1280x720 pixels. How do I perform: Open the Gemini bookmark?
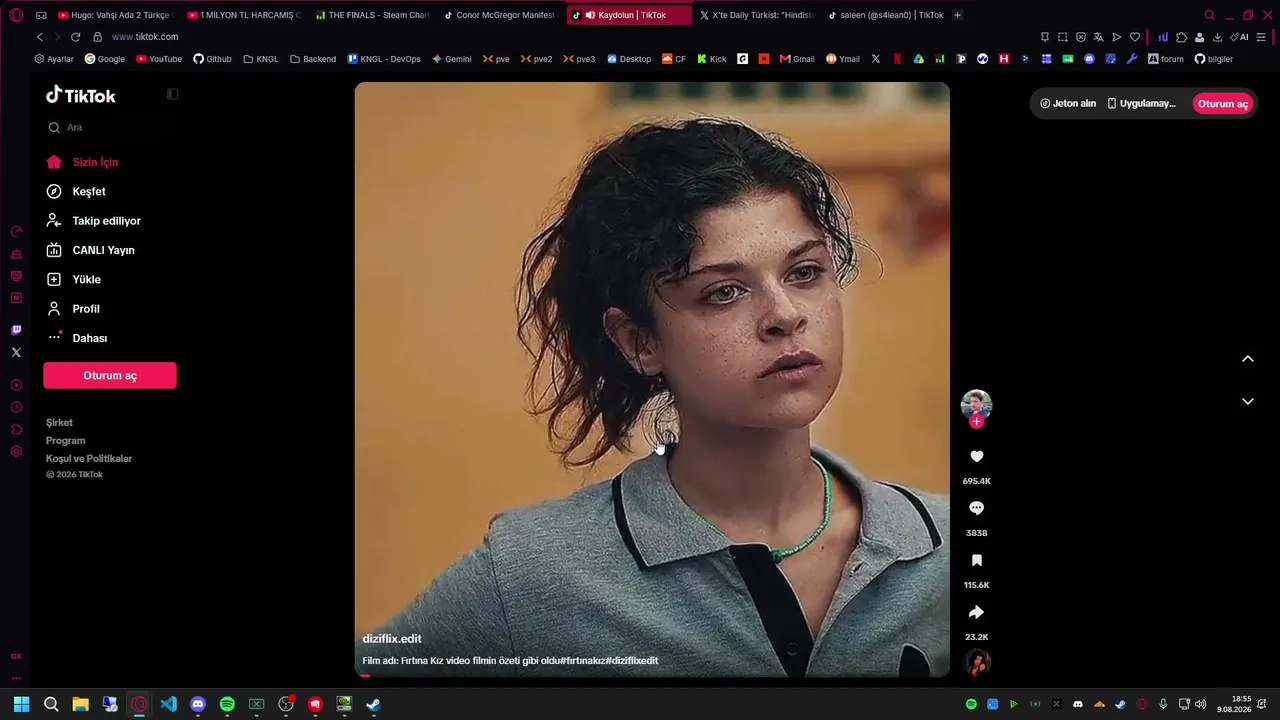452,59
